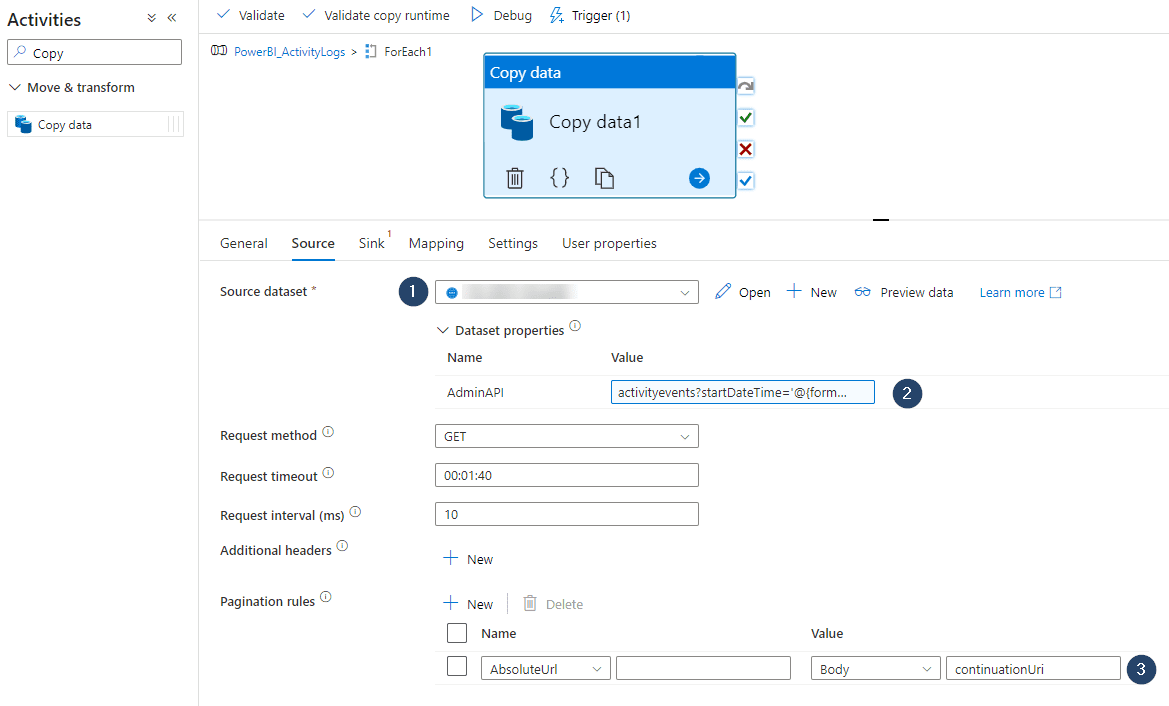The image size is (1169, 706).
Task: Open the Body value dropdown
Action: 875,669
